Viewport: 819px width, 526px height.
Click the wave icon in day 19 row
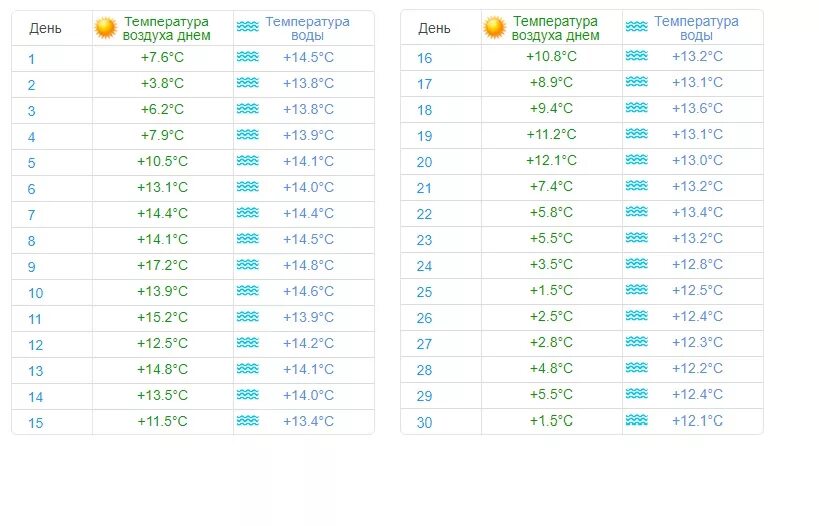tap(637, 134)
